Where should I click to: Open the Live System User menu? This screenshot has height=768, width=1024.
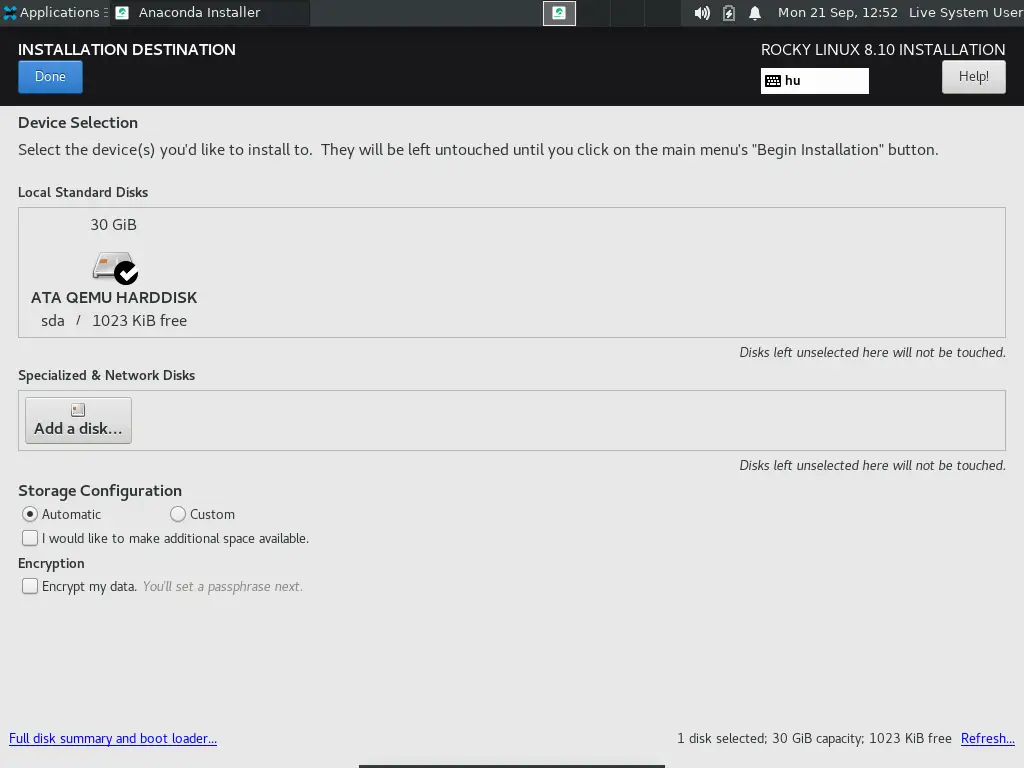[966, 12]
